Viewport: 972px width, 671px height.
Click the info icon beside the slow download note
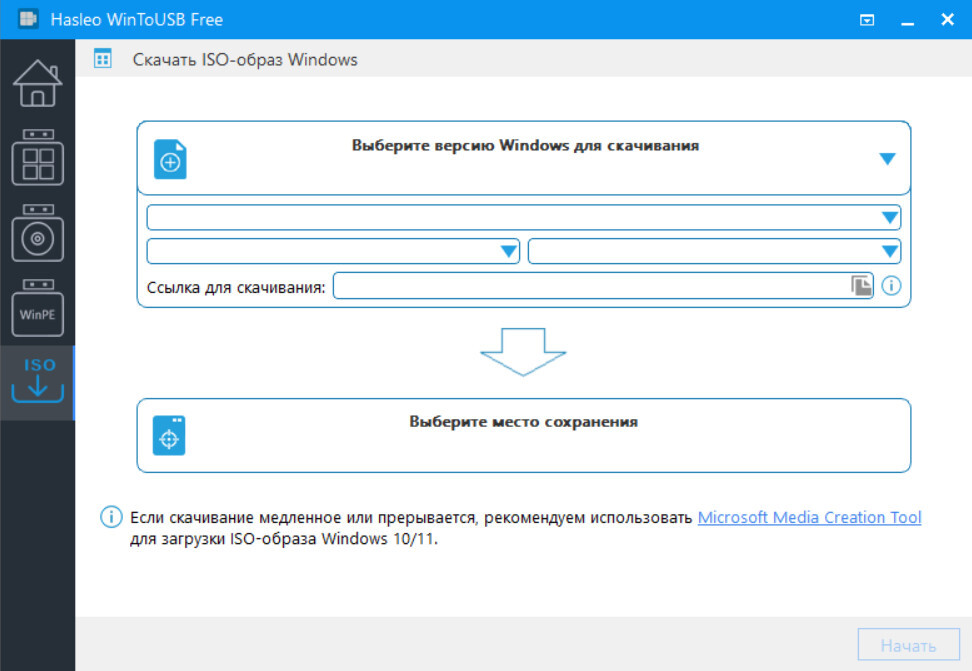click(111, 517)
